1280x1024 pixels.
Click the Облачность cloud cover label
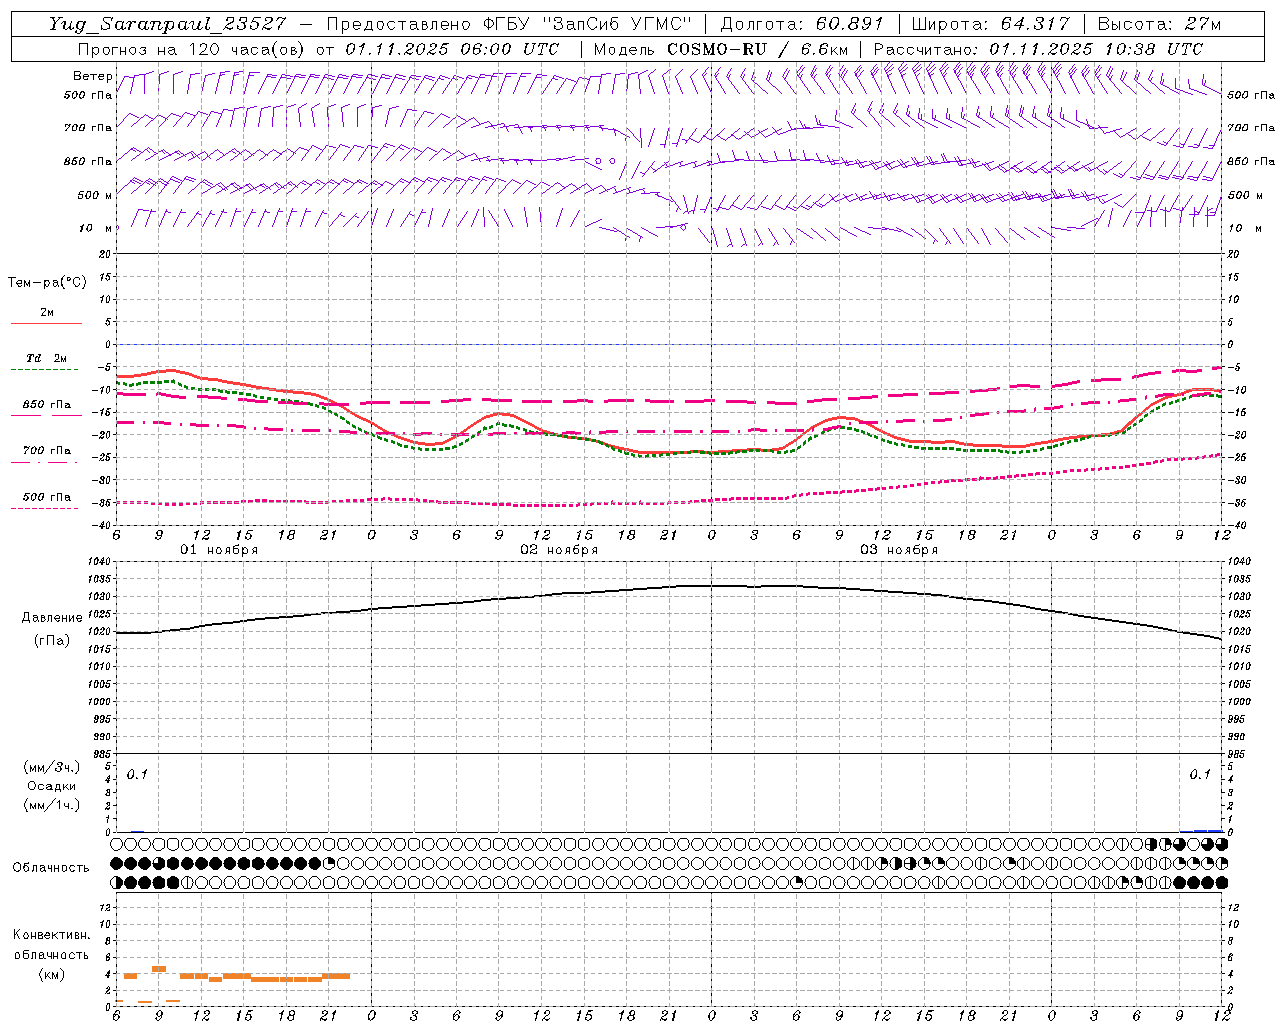coord(50,868)
